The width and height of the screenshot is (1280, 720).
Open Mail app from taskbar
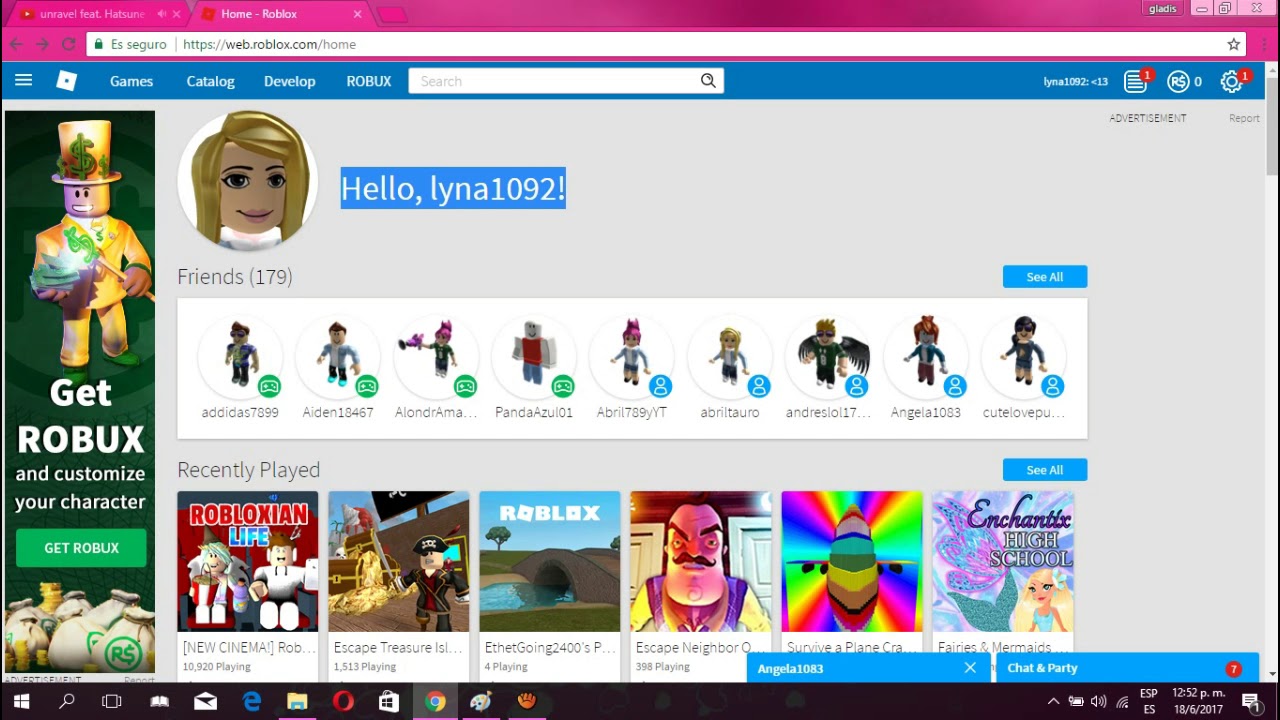(x=205, y=701)
